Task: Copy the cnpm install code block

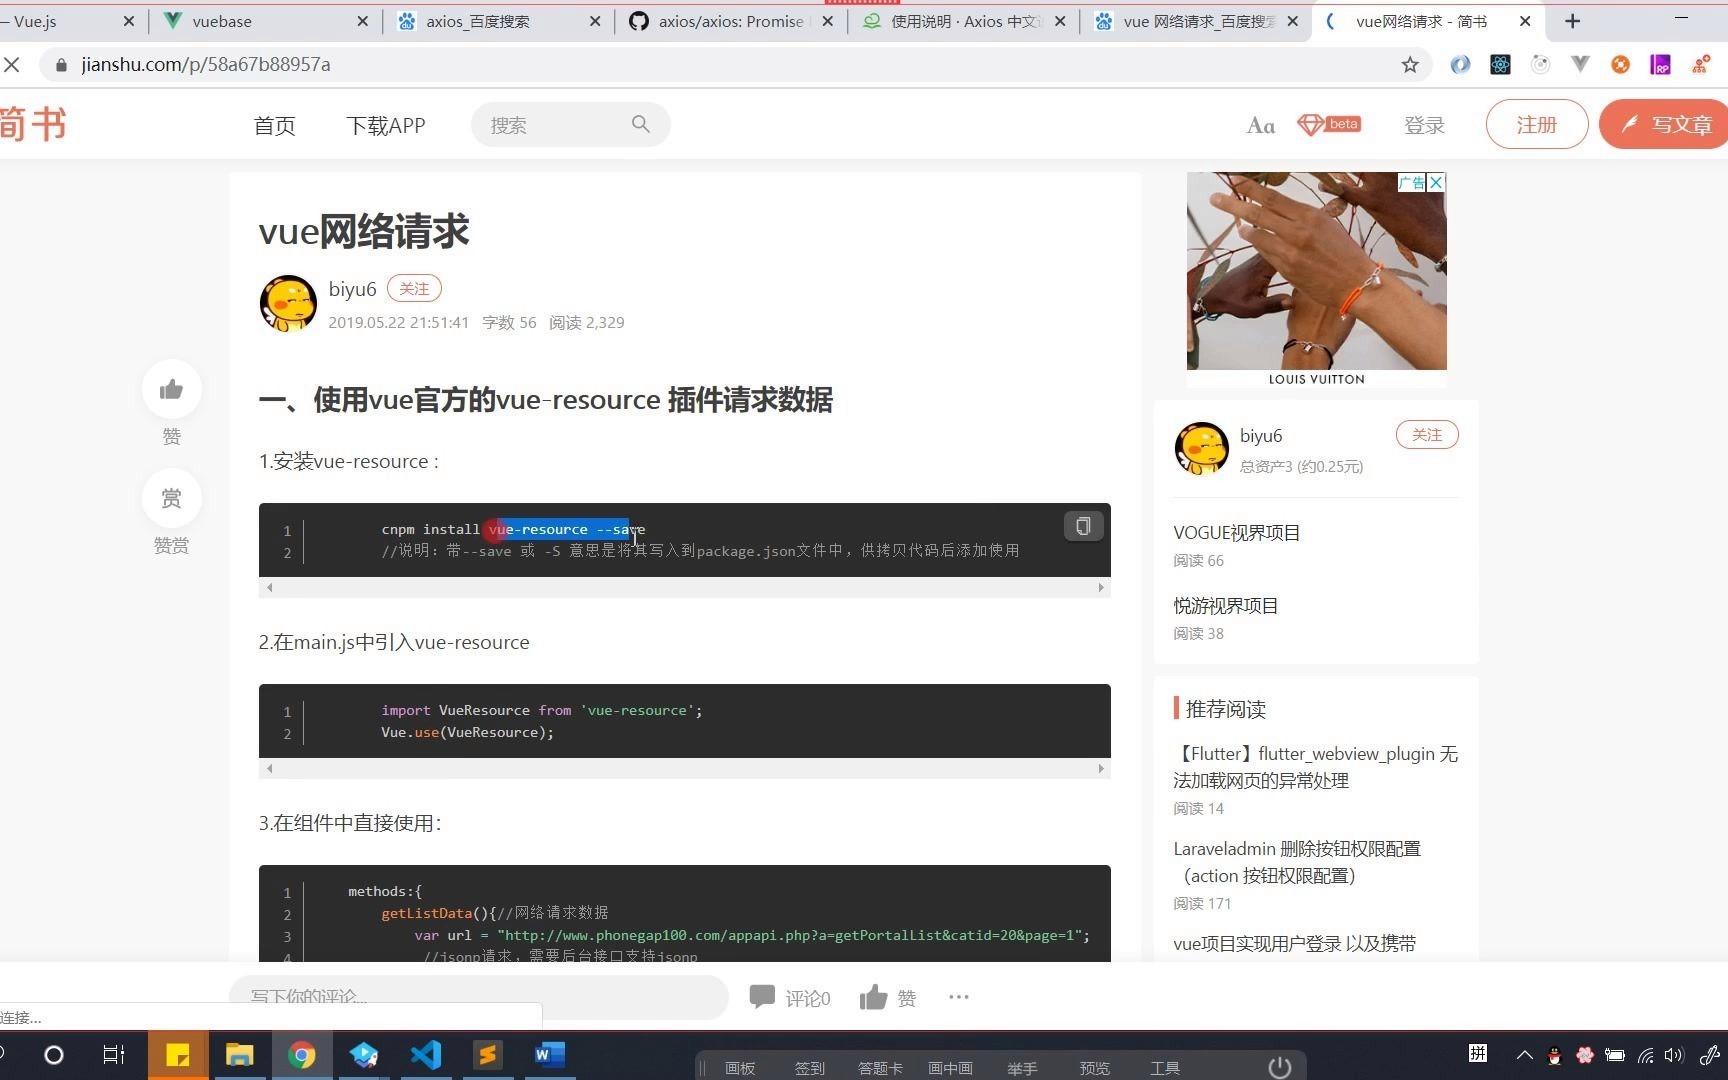Action: point(1083,526)
